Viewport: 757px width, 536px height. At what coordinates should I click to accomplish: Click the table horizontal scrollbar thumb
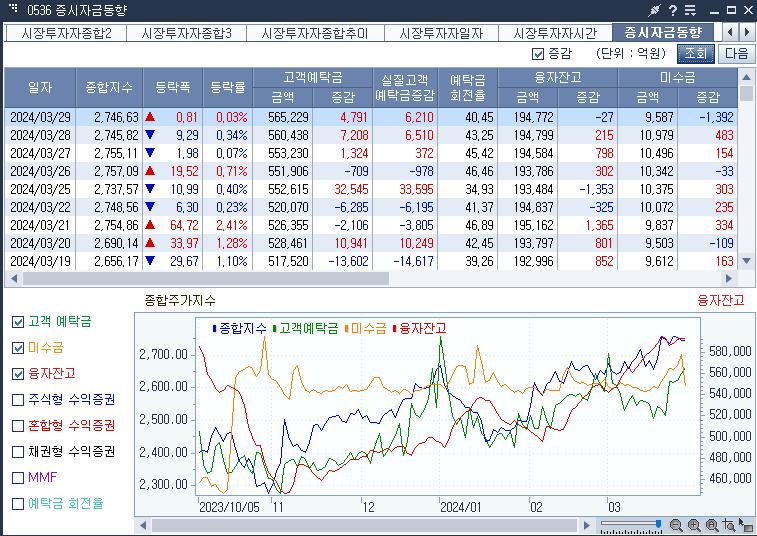[206, 278]
